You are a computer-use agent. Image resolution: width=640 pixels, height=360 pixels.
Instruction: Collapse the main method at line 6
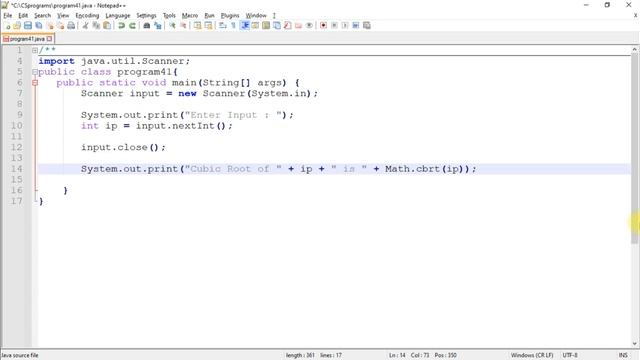point(35,83)
